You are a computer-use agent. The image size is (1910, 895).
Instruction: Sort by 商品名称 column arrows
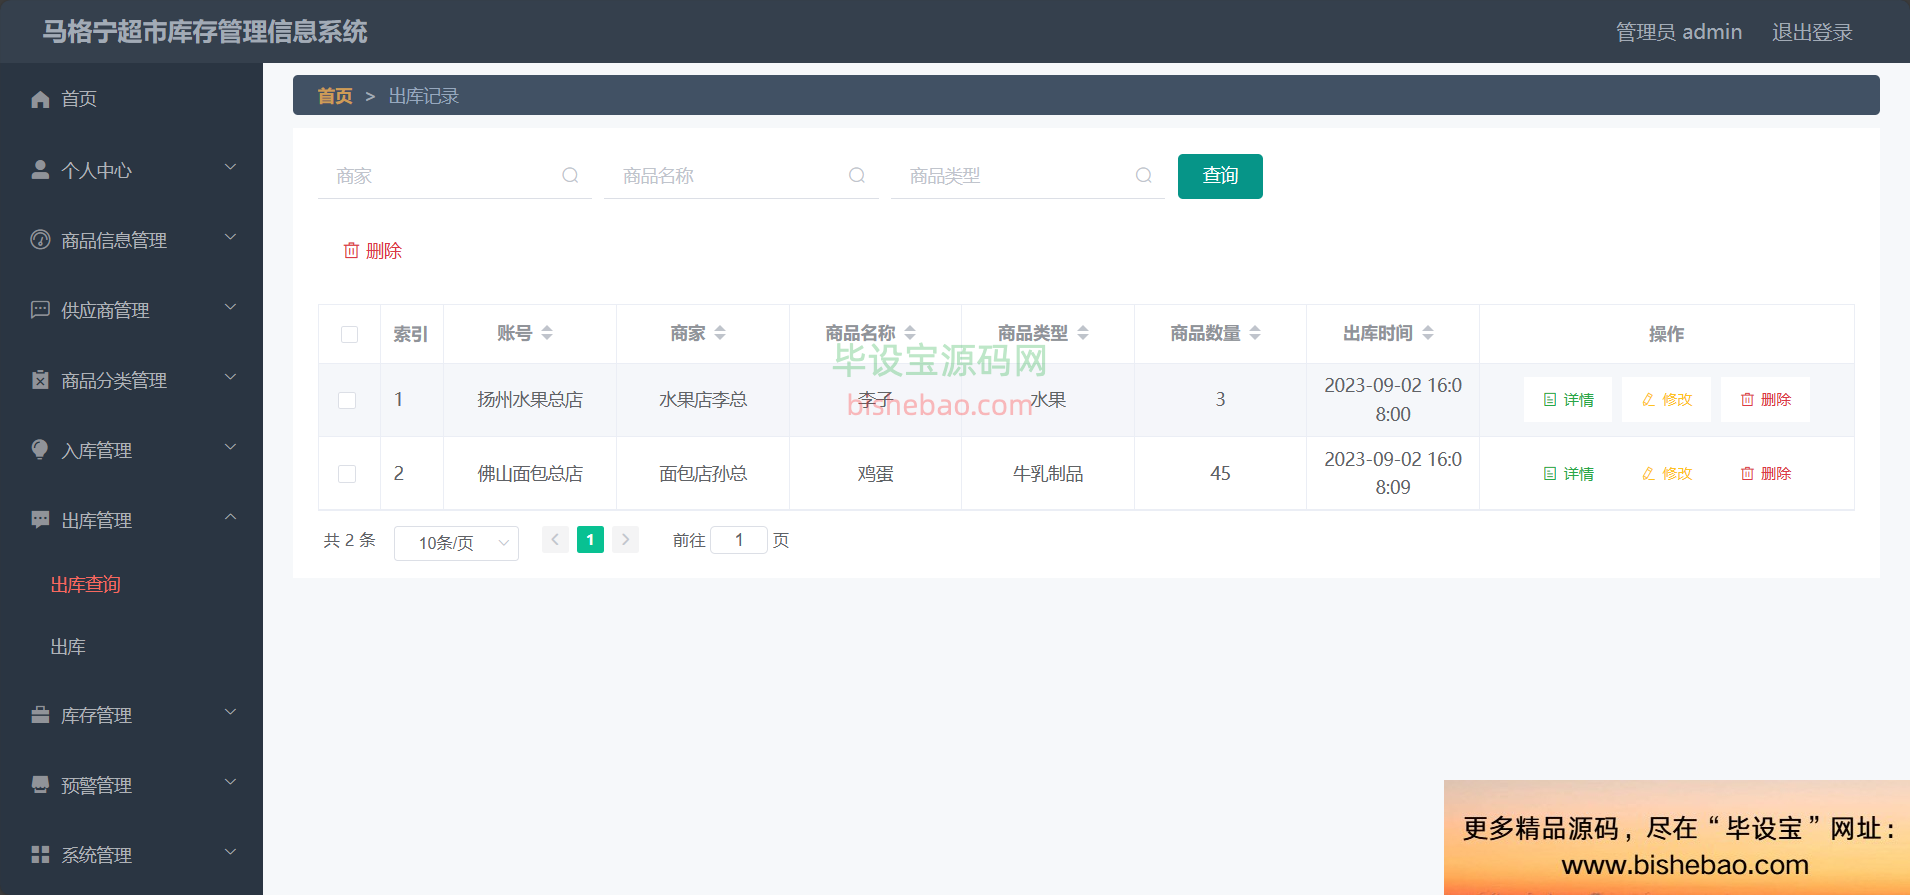(x=910, y=333)
